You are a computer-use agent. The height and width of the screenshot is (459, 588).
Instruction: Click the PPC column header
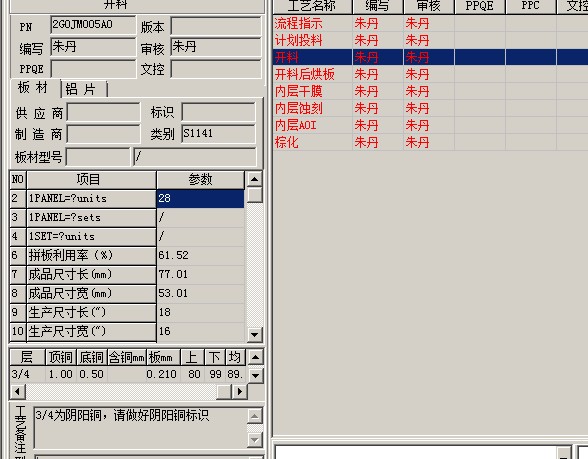coord(531,6)
